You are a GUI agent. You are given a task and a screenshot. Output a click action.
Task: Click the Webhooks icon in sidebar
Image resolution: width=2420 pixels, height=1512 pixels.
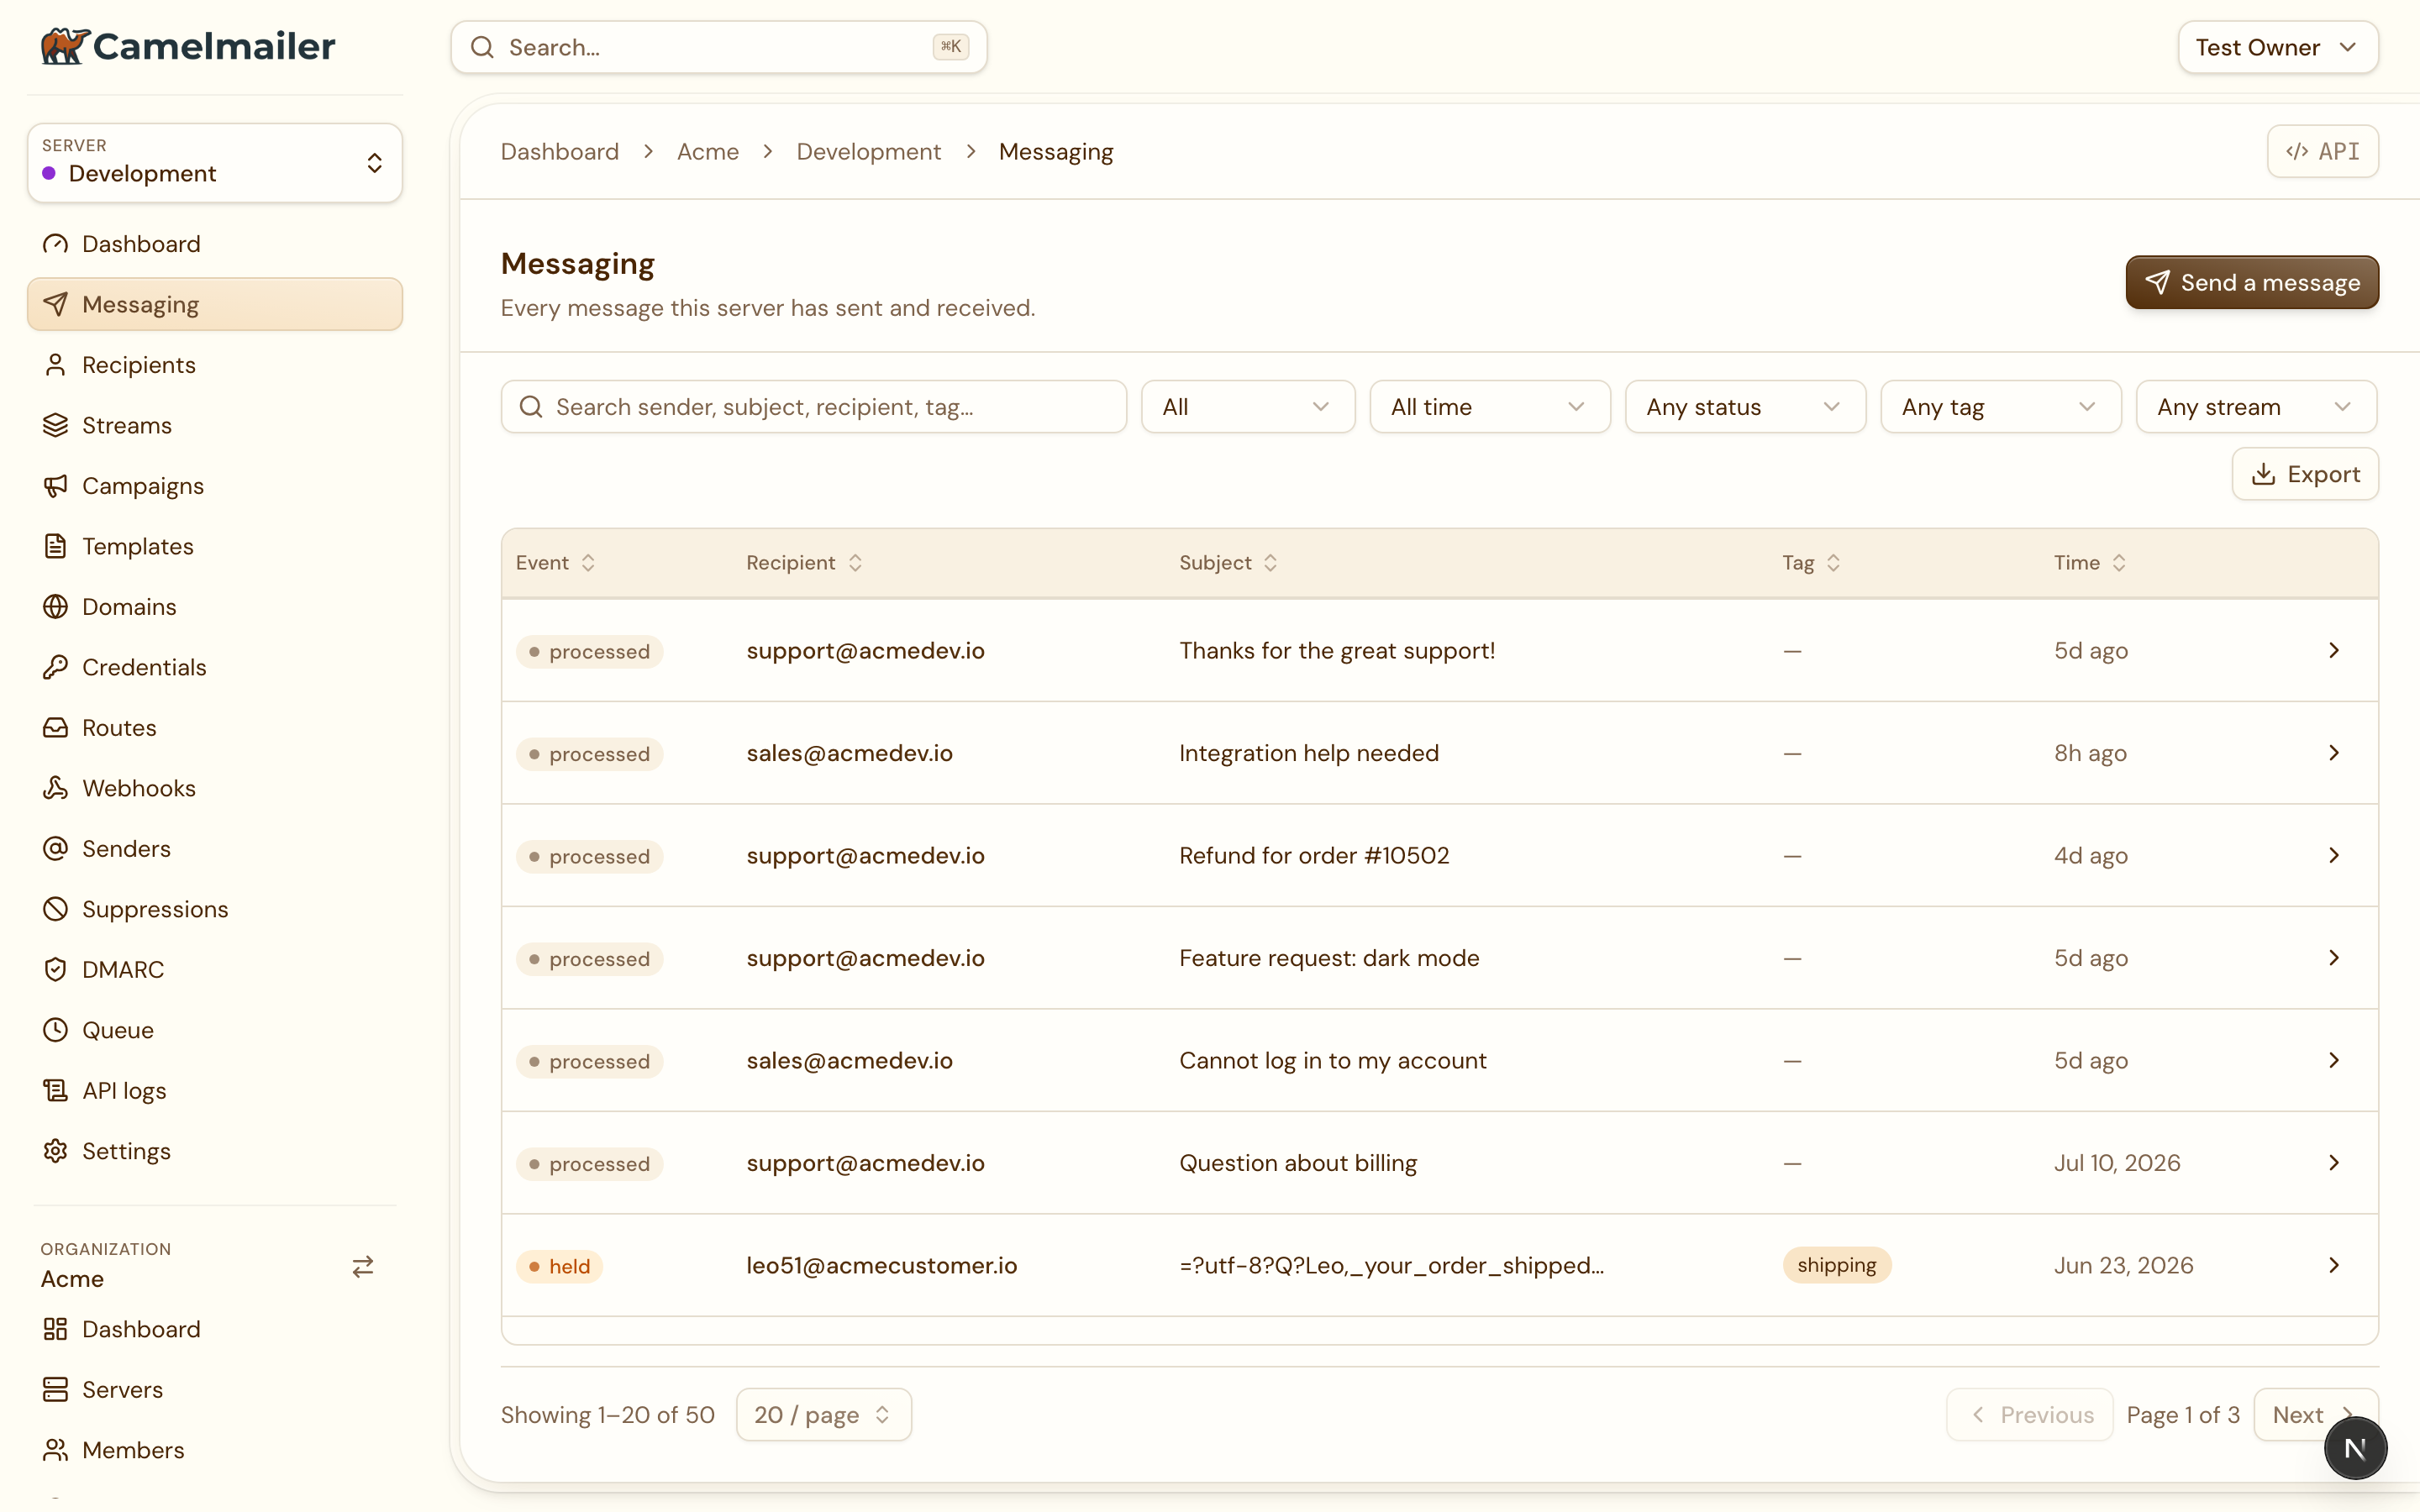coord(55,788)
